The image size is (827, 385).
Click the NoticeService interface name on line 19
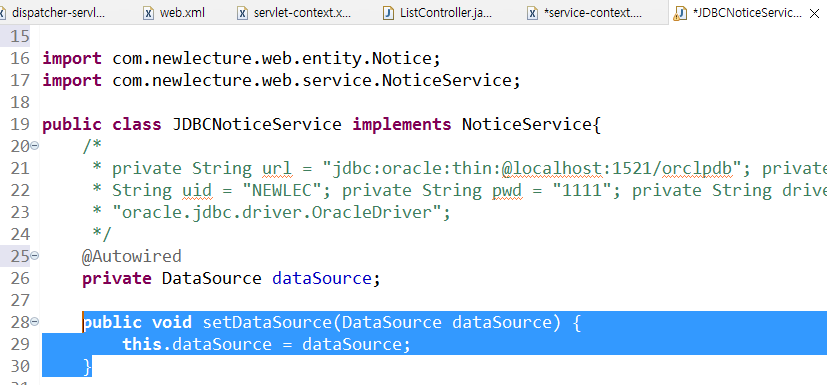(x=526, y=124)
